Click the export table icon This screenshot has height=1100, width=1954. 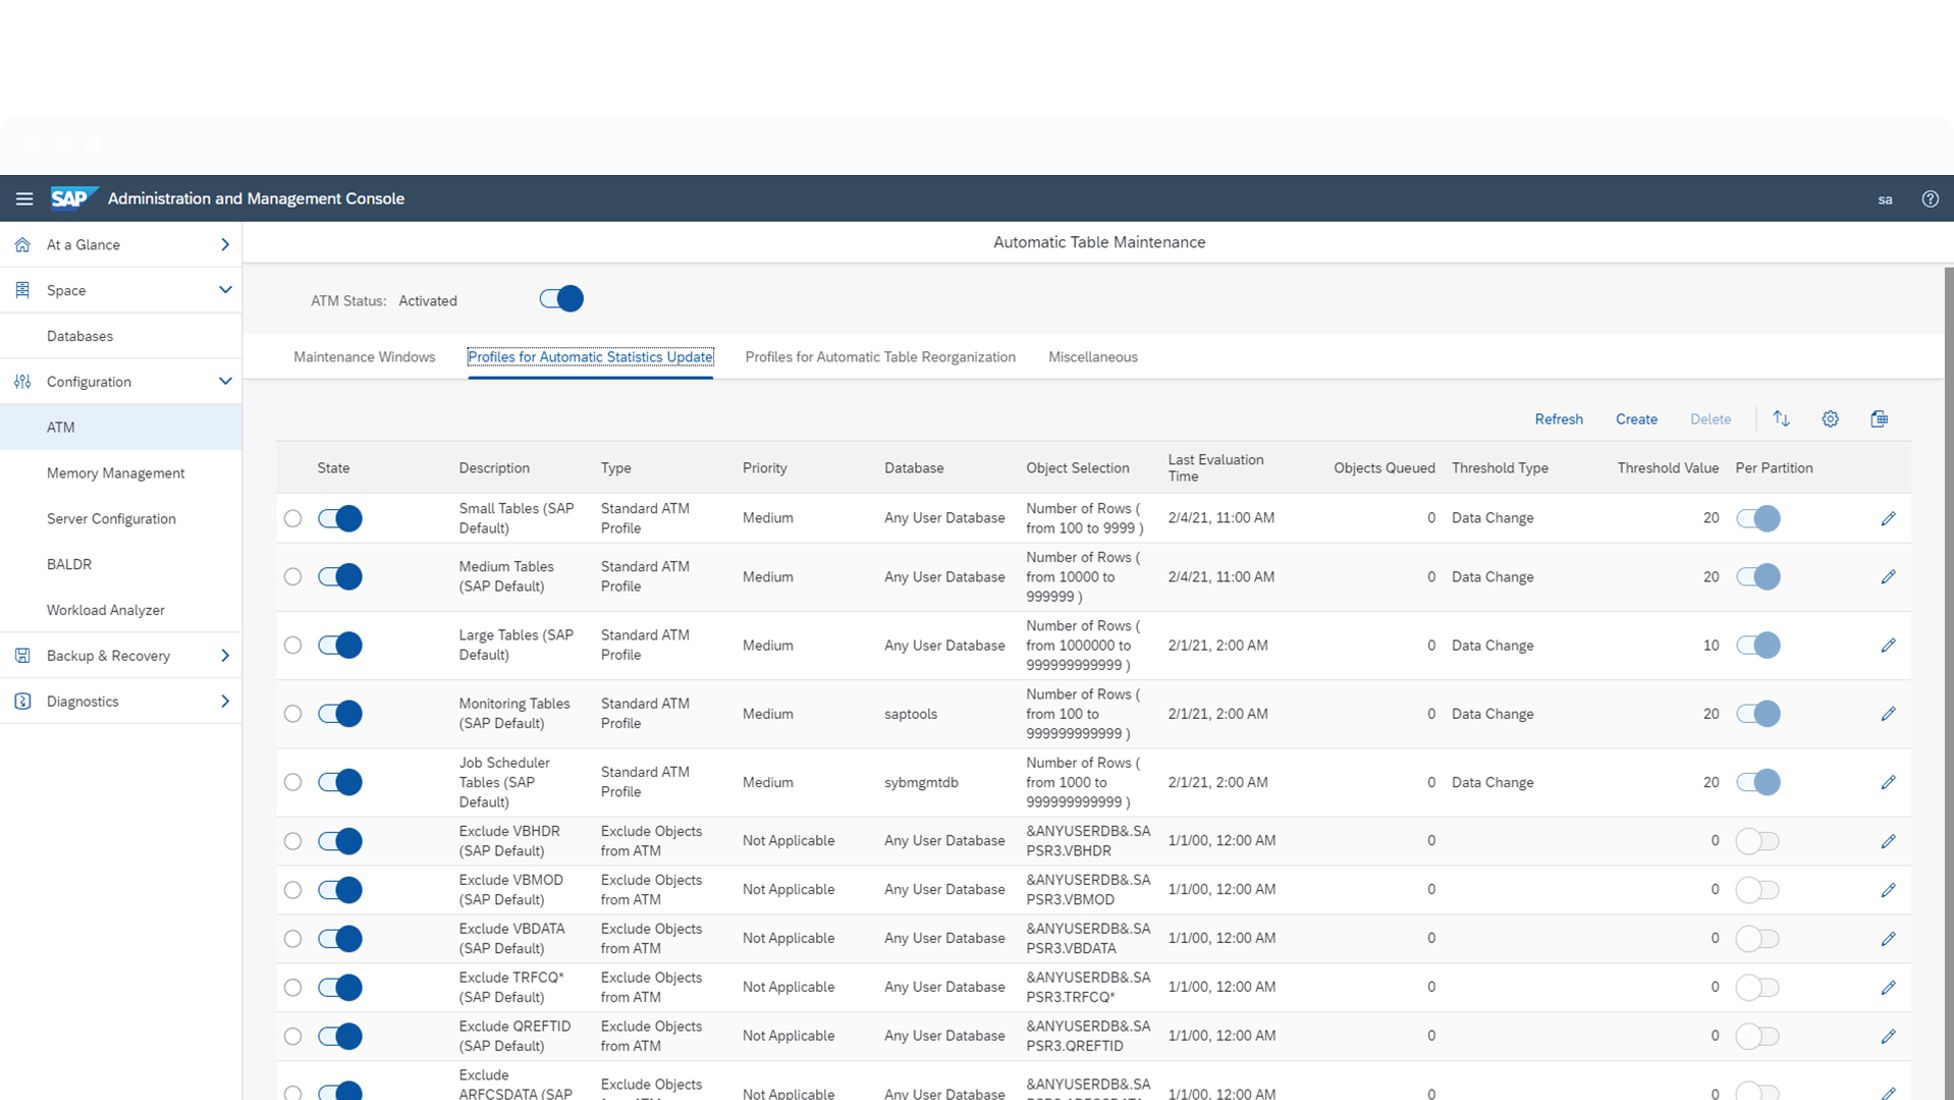[x=1879, y=419]
